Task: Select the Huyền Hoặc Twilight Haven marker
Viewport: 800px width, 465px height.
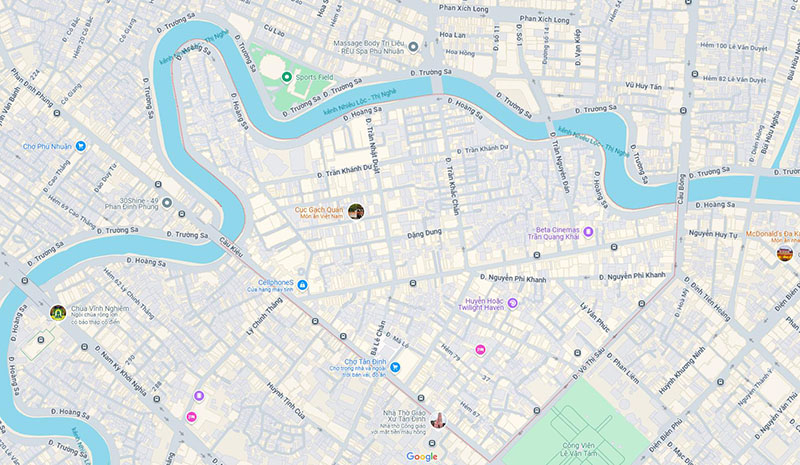Action: click(513, 303)
